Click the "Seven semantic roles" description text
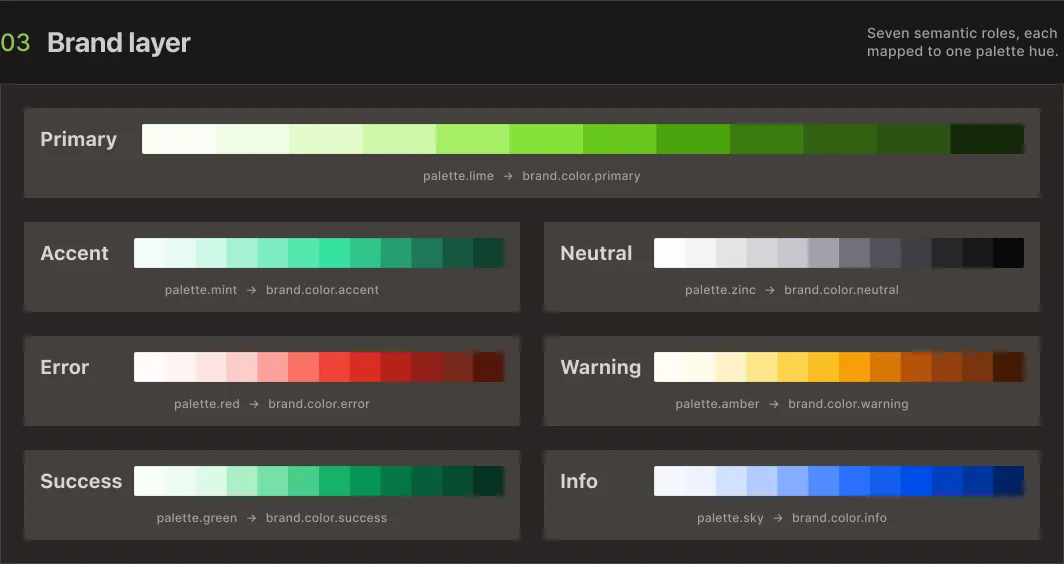 [962, 42]
